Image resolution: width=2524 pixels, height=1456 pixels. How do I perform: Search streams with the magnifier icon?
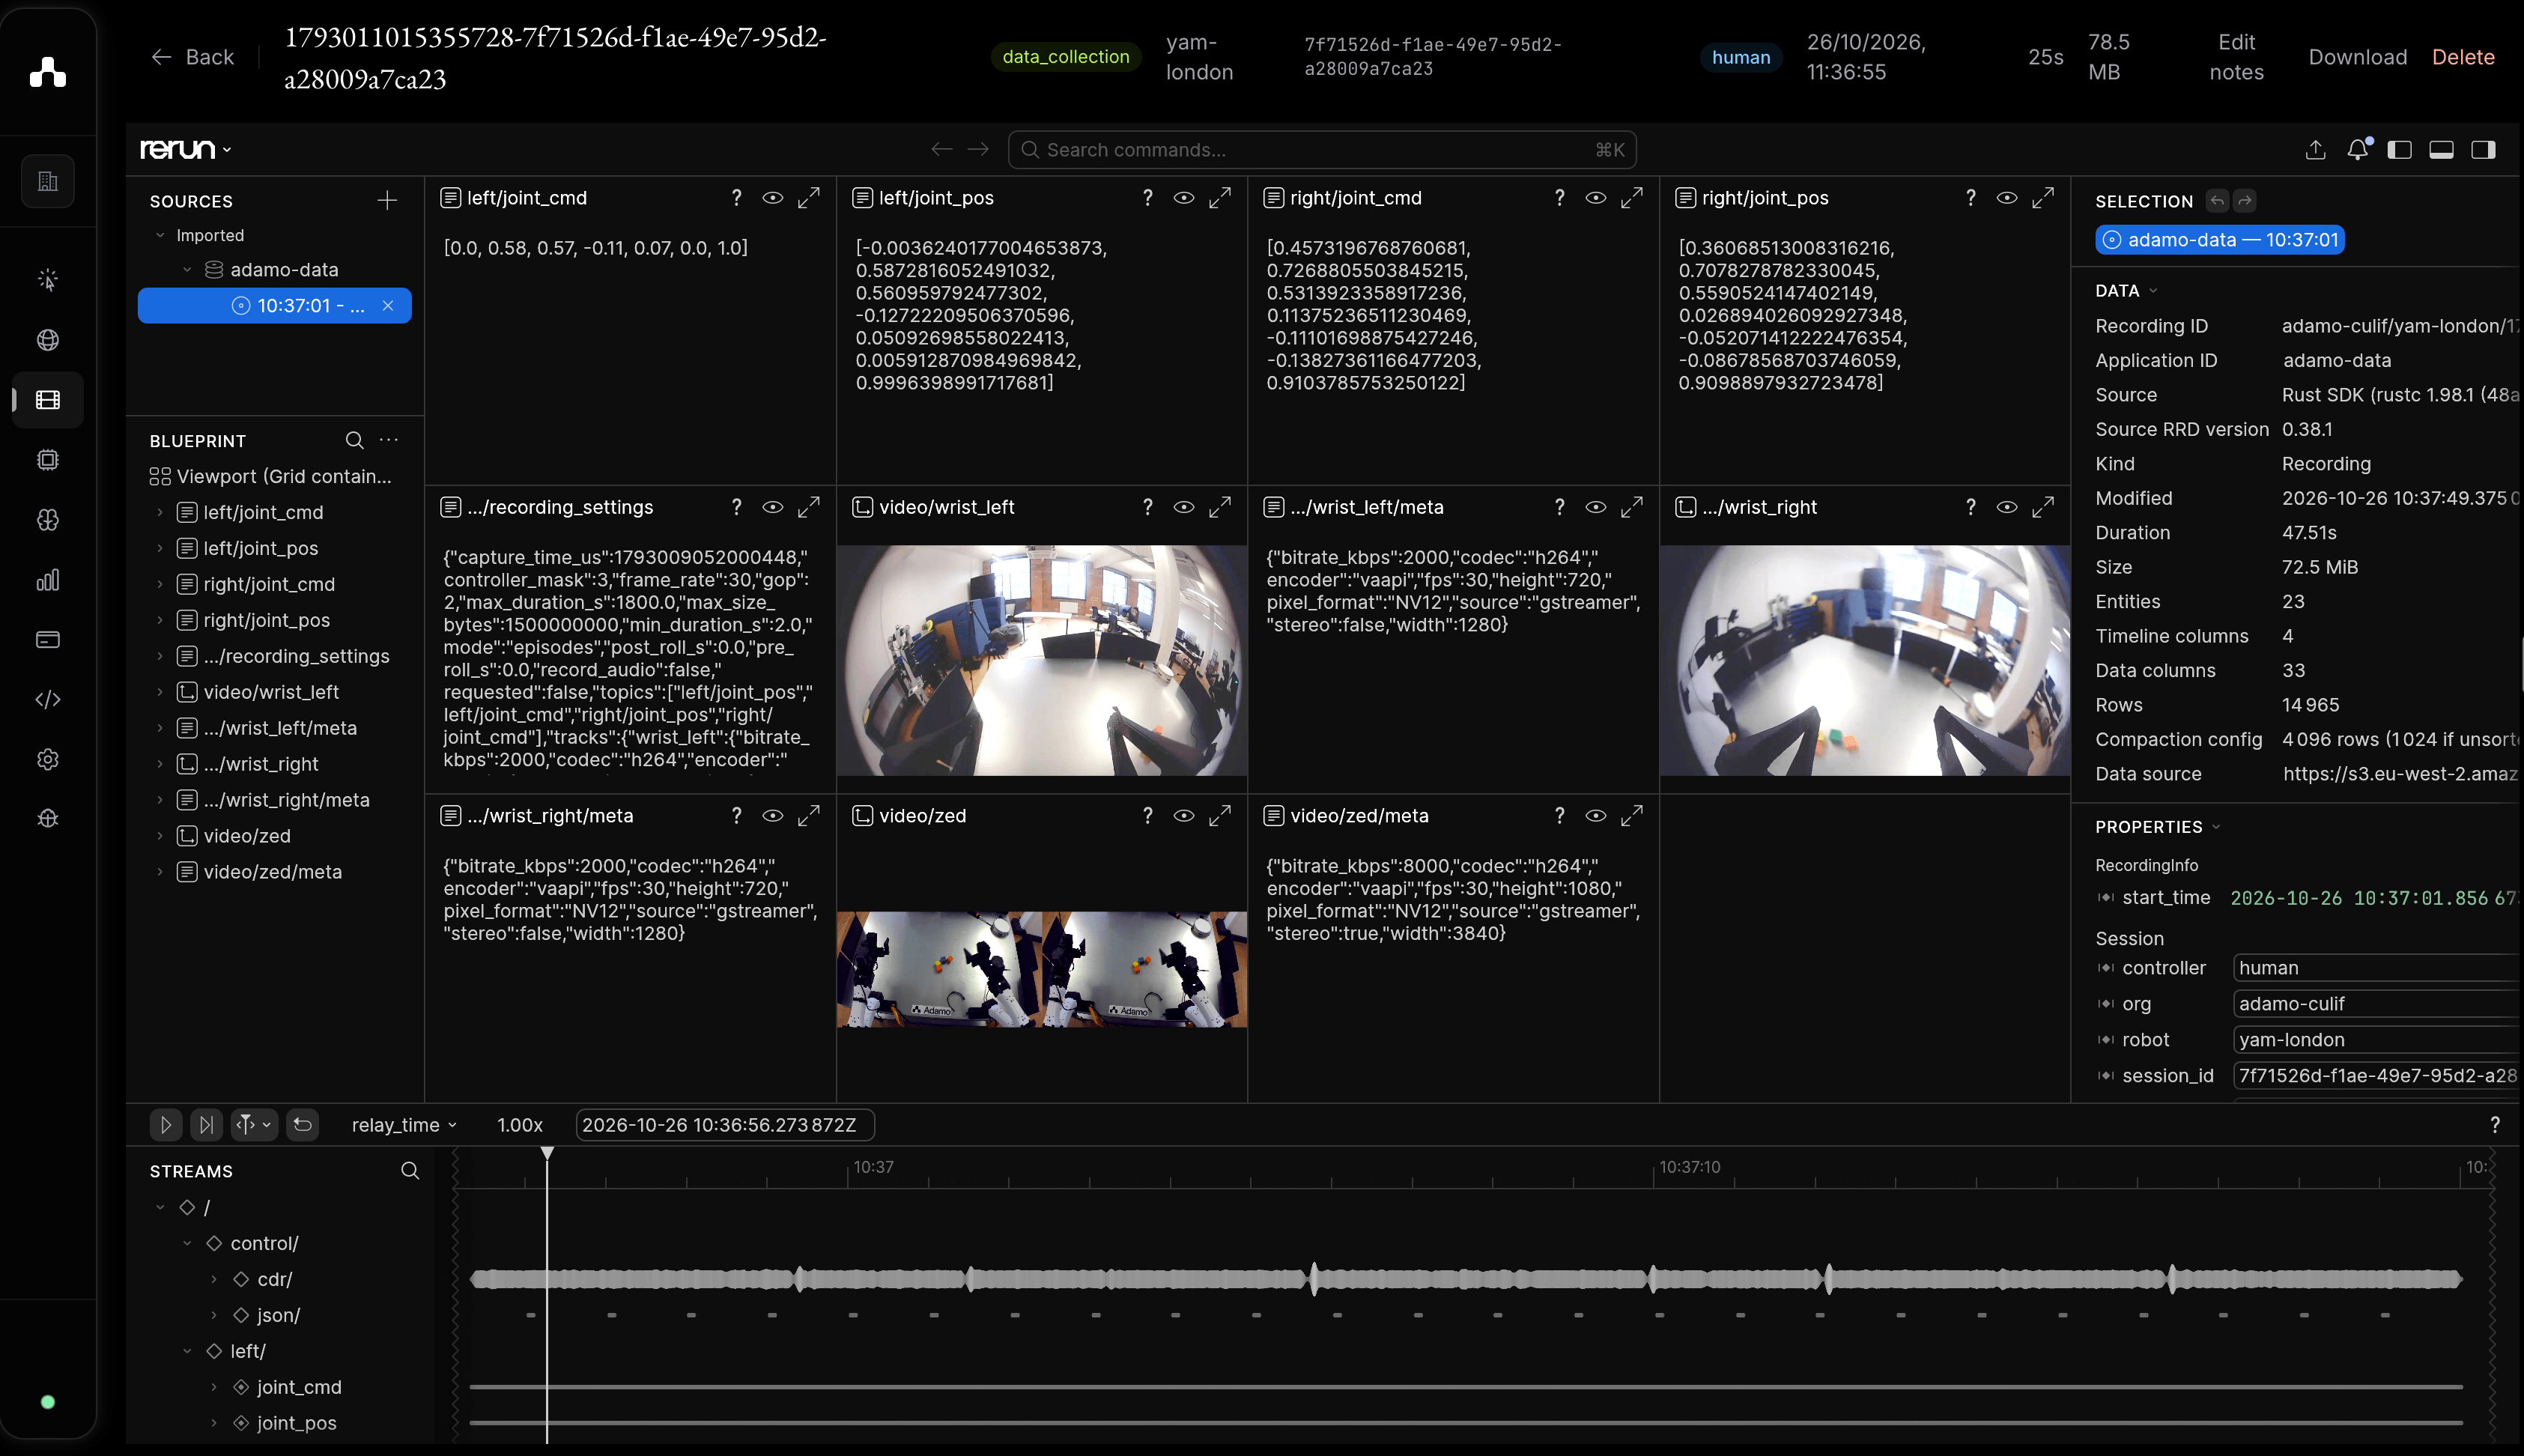click(410, 1170)
